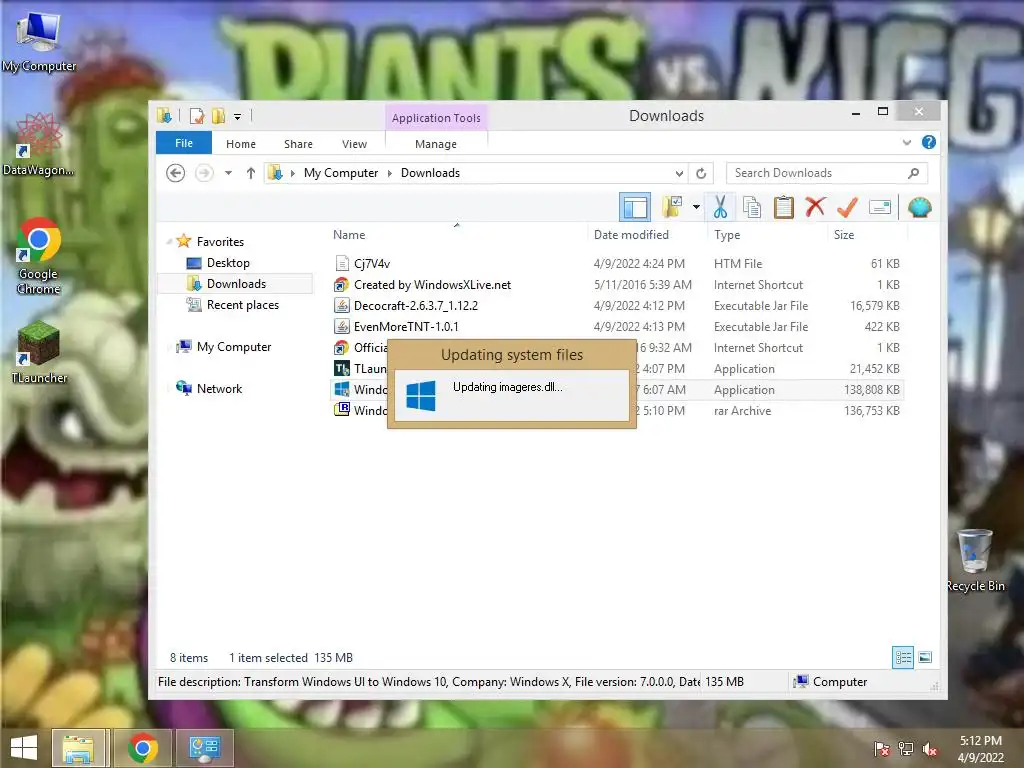Click the Back navigation arrow
The image size is (1024, 768).
(175, 173)
